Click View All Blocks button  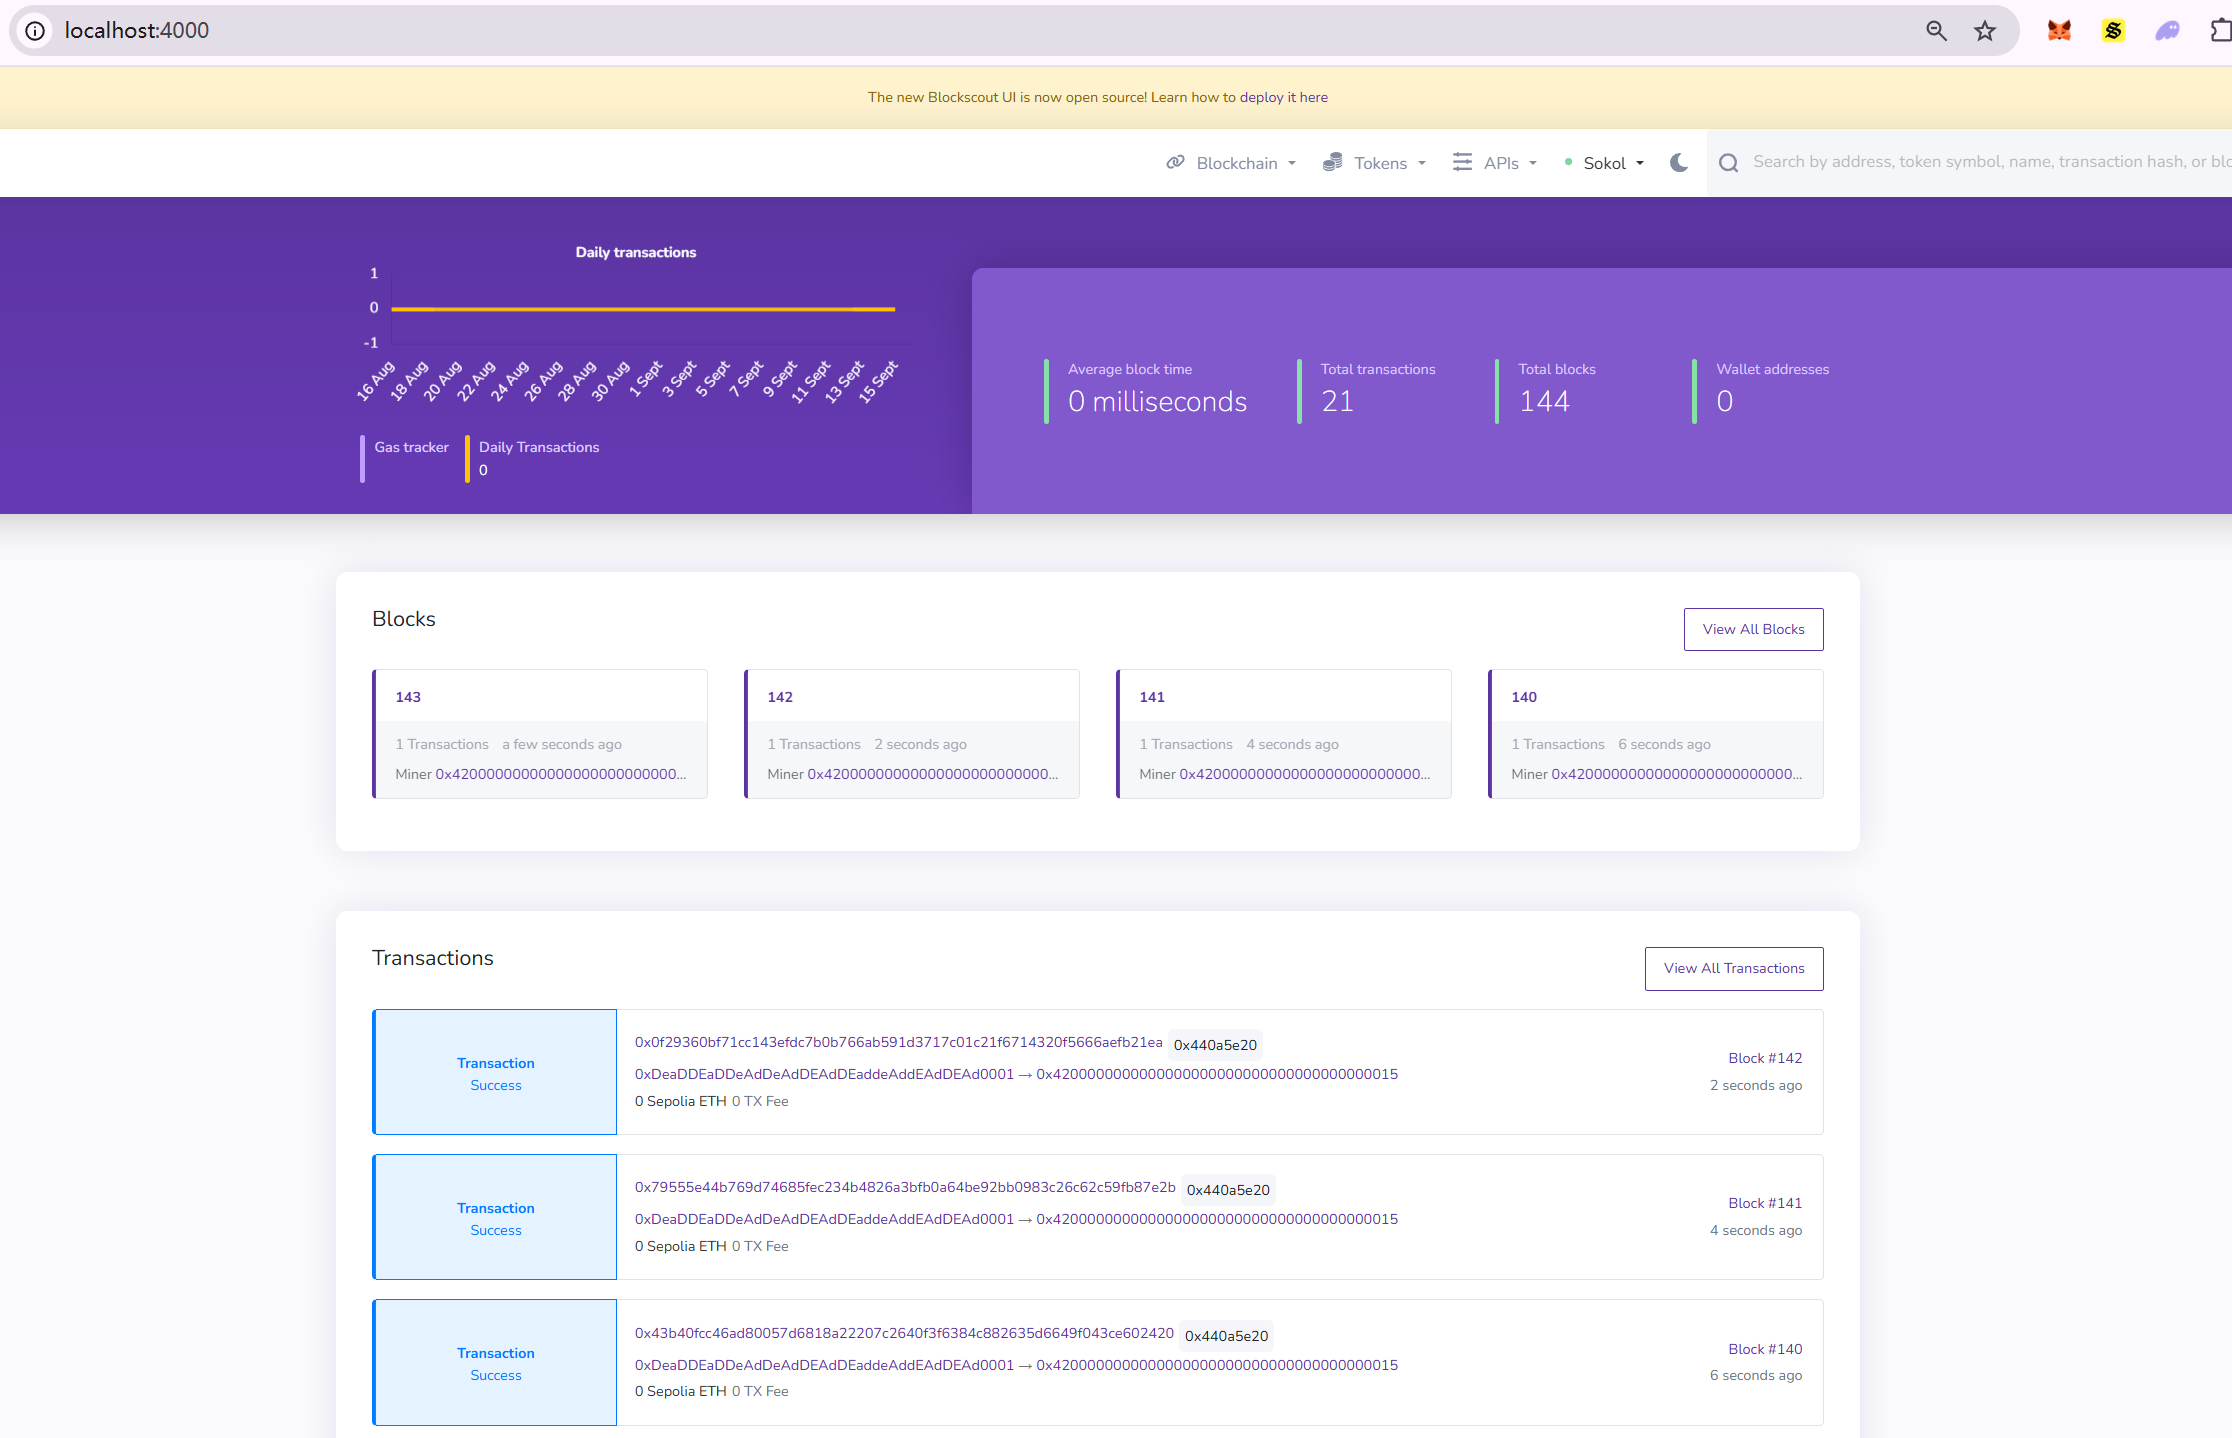point(1753,629)
